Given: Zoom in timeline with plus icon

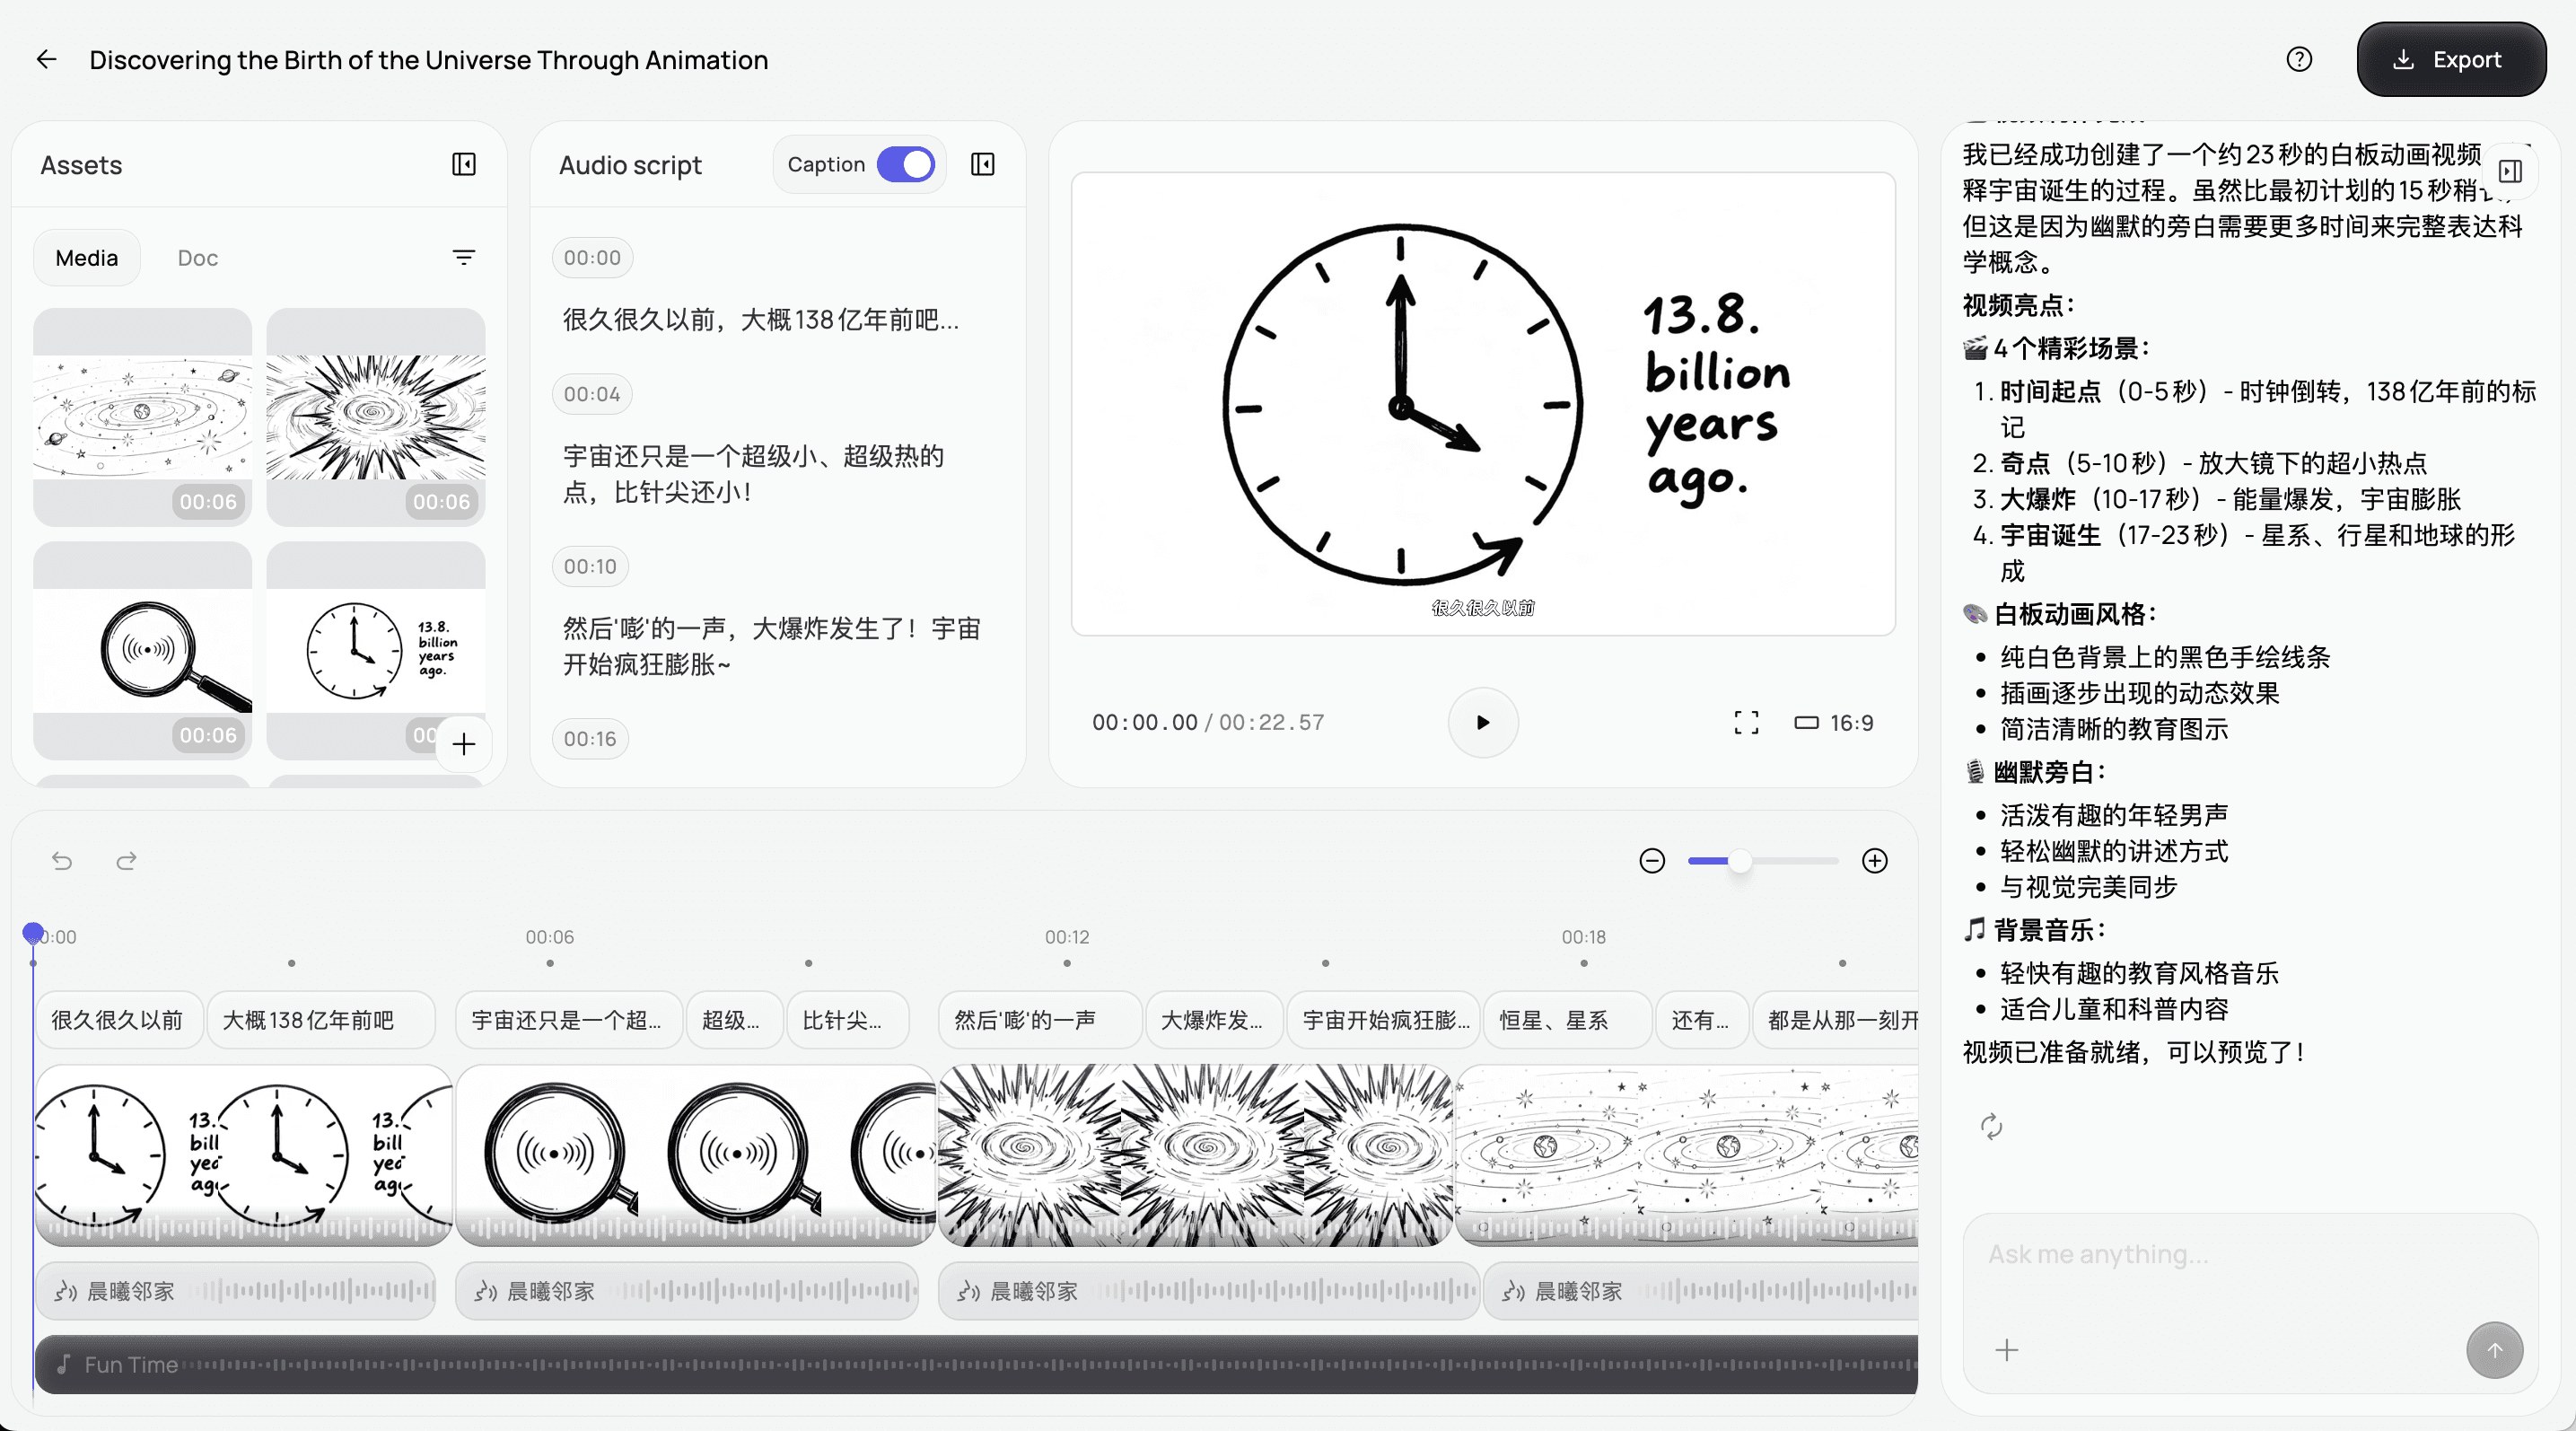Looking at the screenshot, I should (x=1875, y=861).
